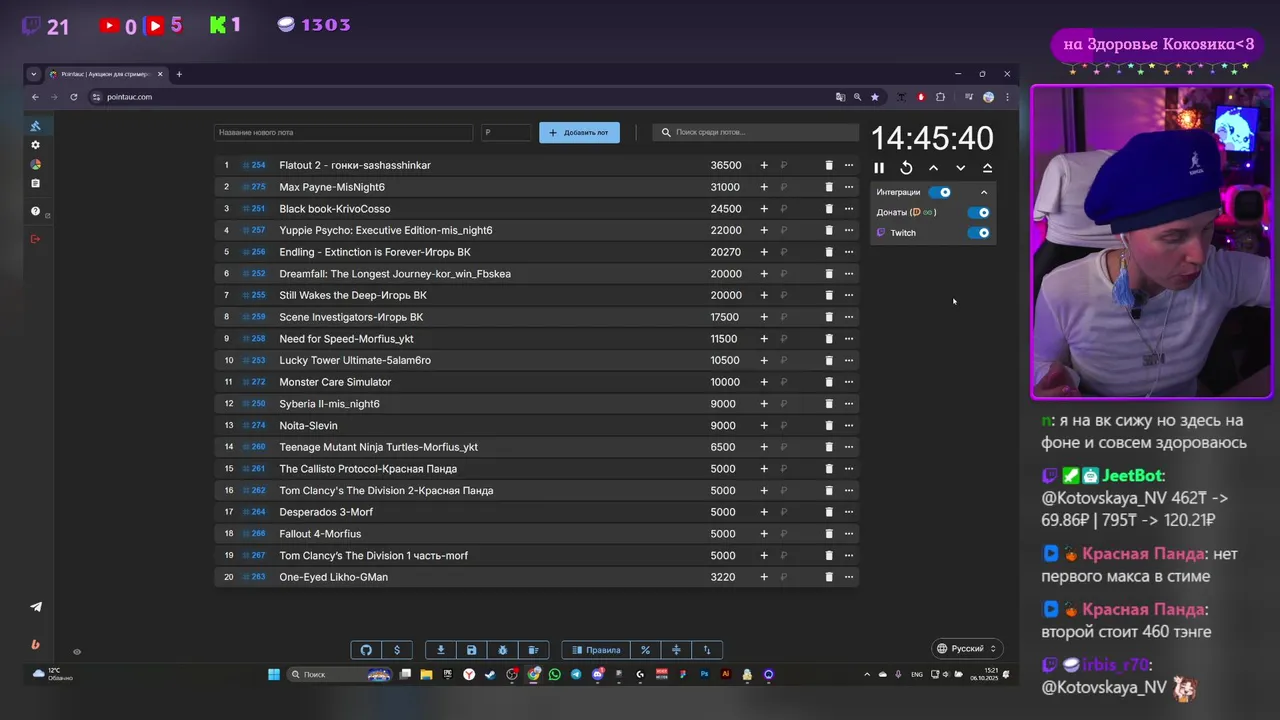Viewport: 1280px width, 720px height.
Task: Open the browser tab search dropdown arrow
Action: tap(33, 74)
